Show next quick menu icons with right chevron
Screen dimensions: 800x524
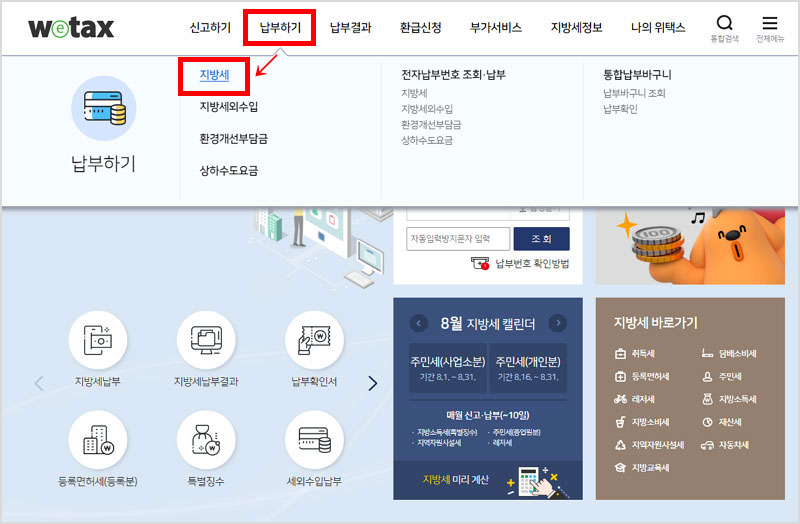[373, 383]
